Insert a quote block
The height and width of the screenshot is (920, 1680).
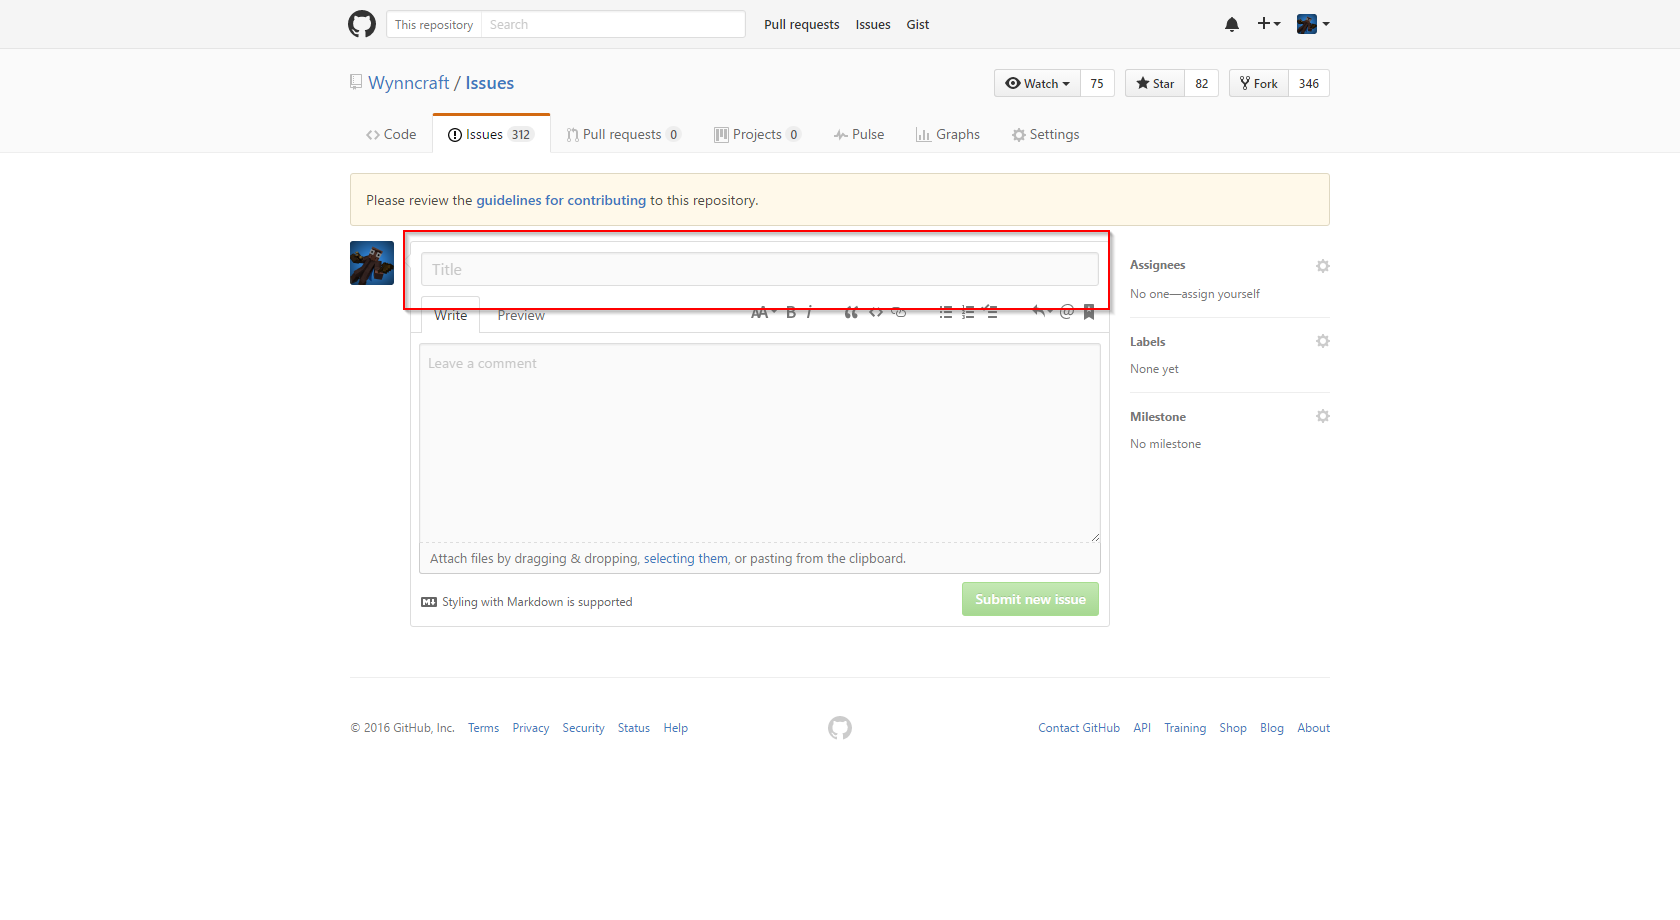coord(851,312)
